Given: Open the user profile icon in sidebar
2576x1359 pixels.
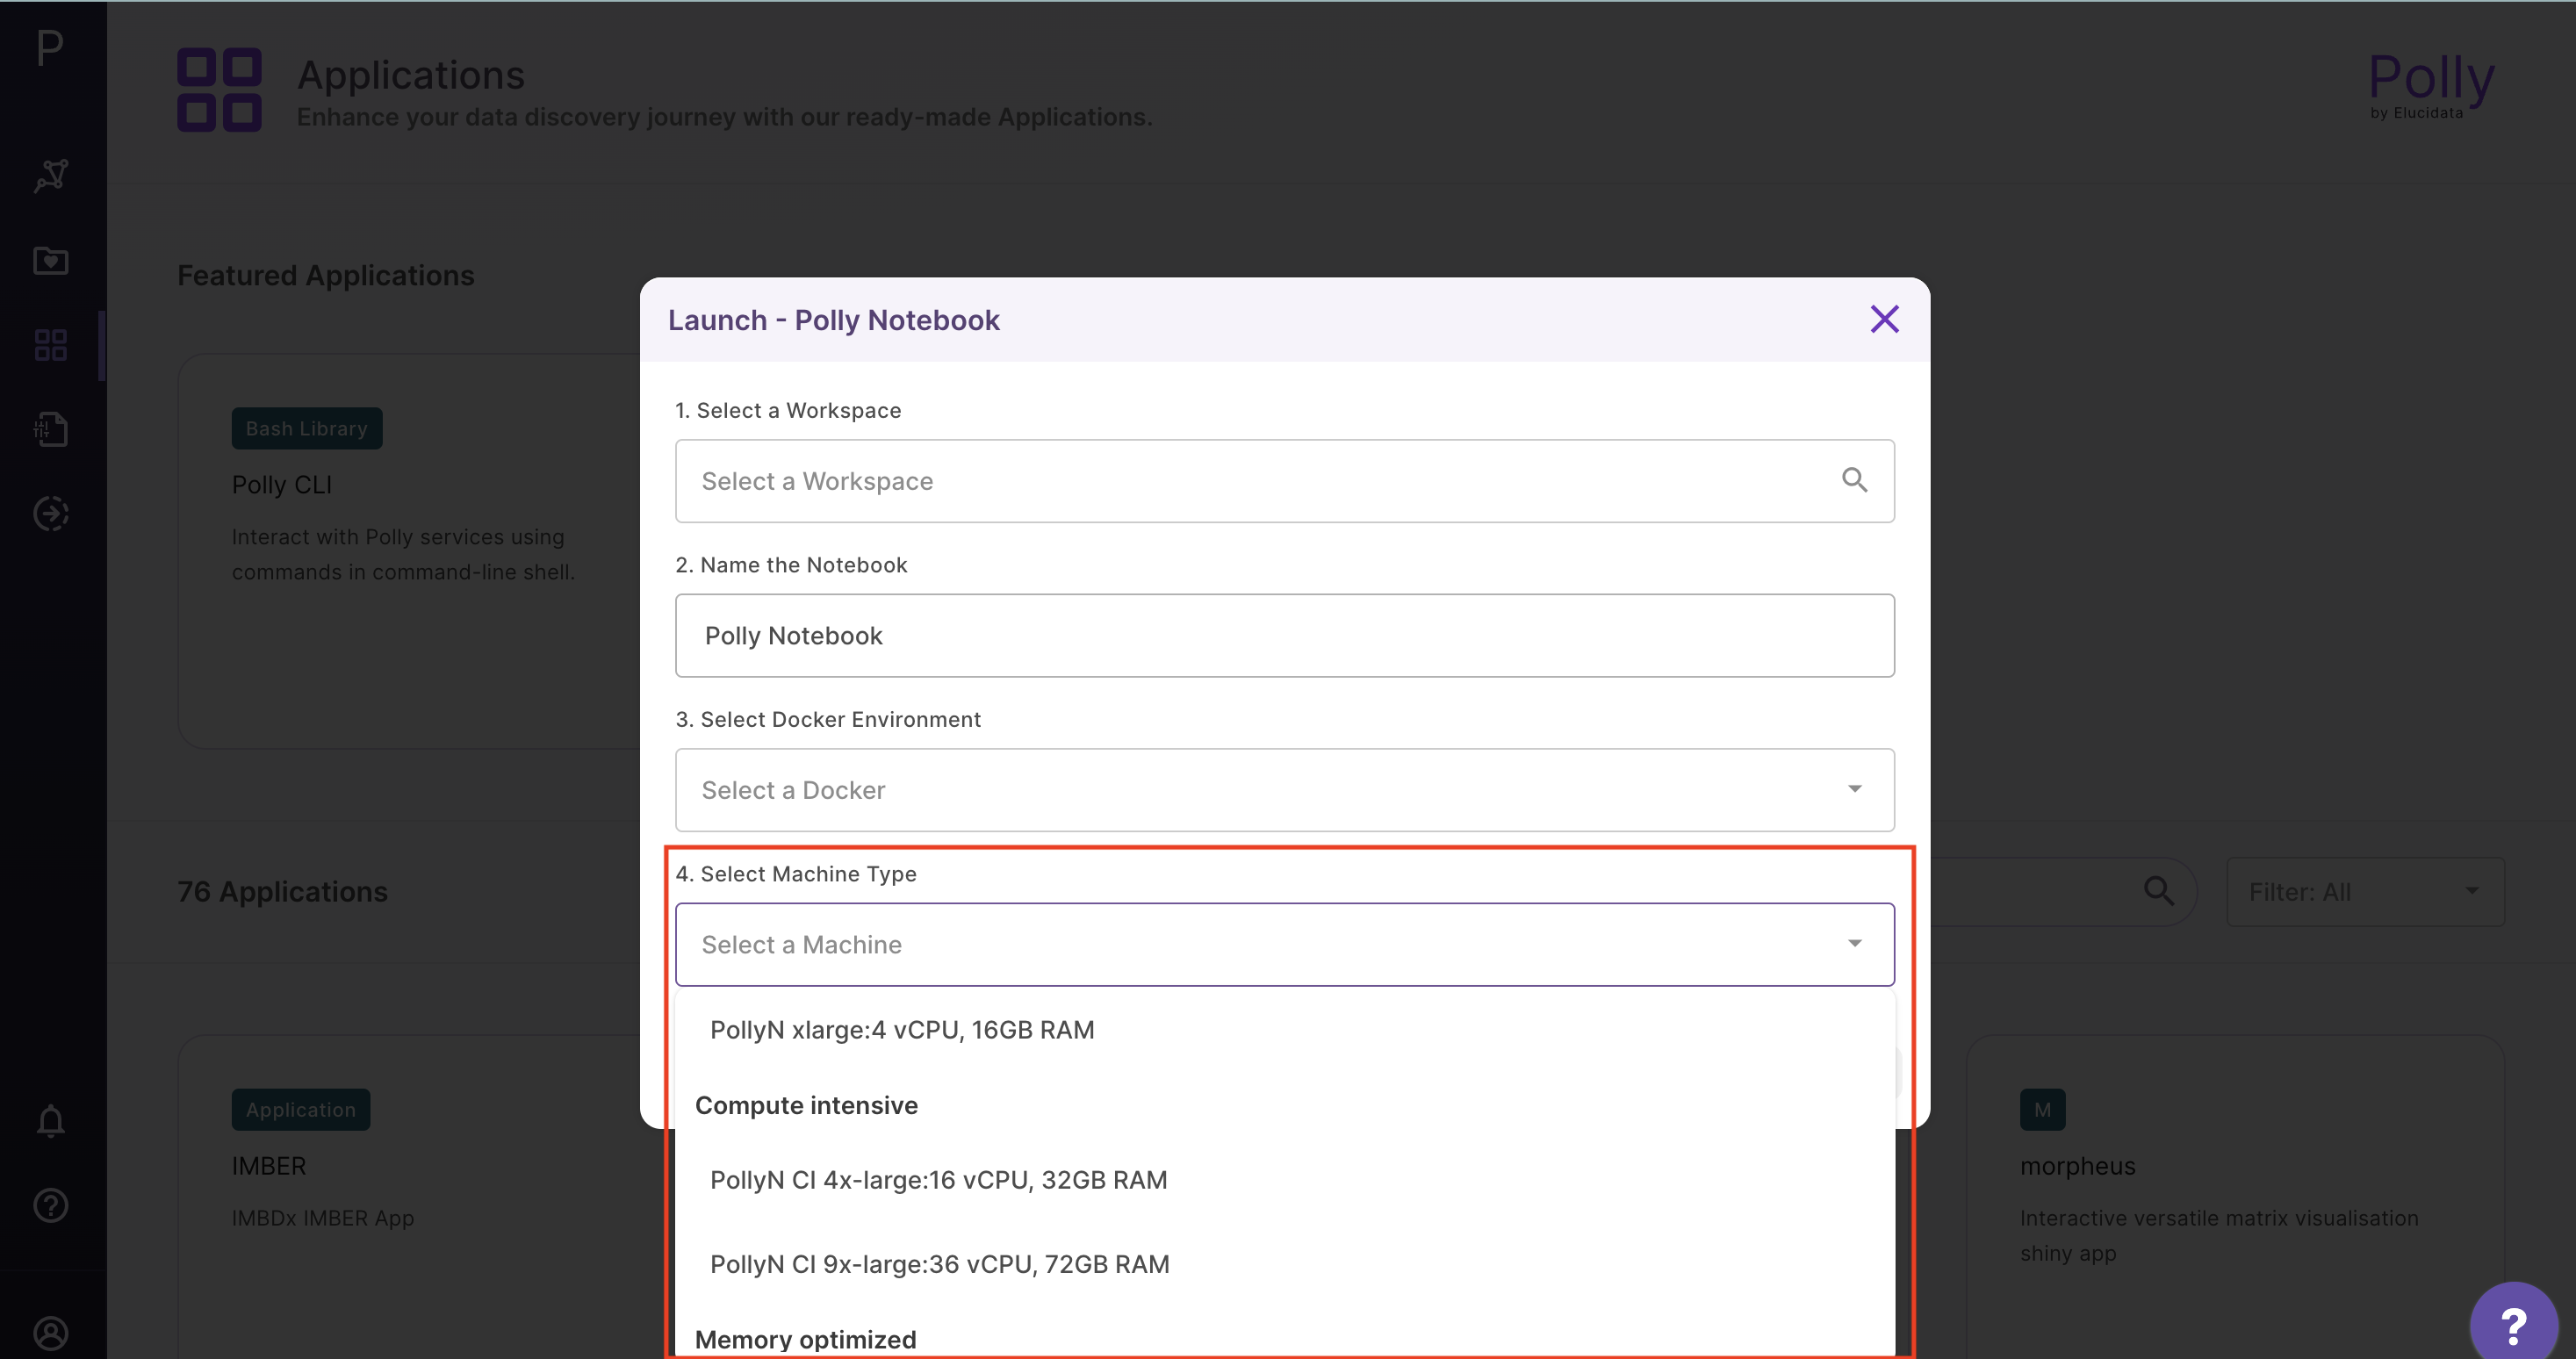Looking at the screenshot, I should pyautogui.click(x=51, y=1333).
